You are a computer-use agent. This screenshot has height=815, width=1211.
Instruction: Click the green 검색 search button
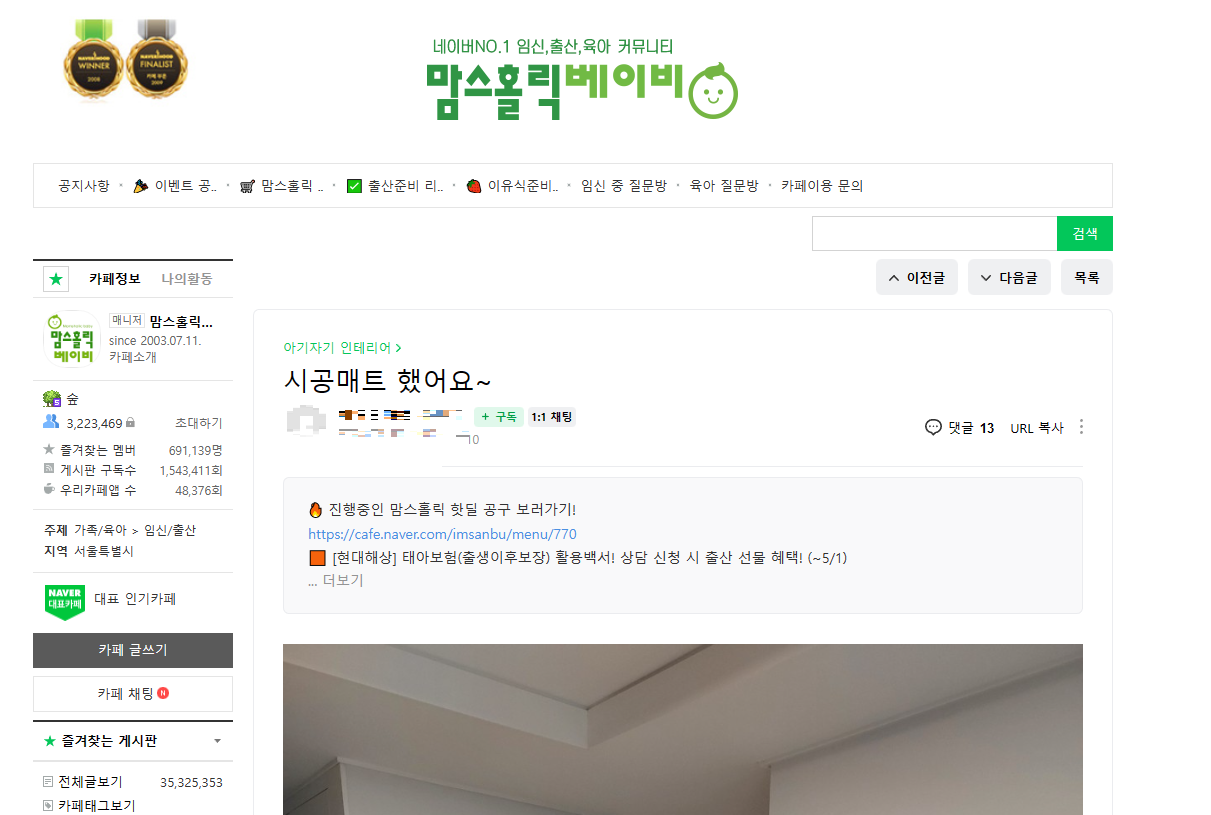1085,234
